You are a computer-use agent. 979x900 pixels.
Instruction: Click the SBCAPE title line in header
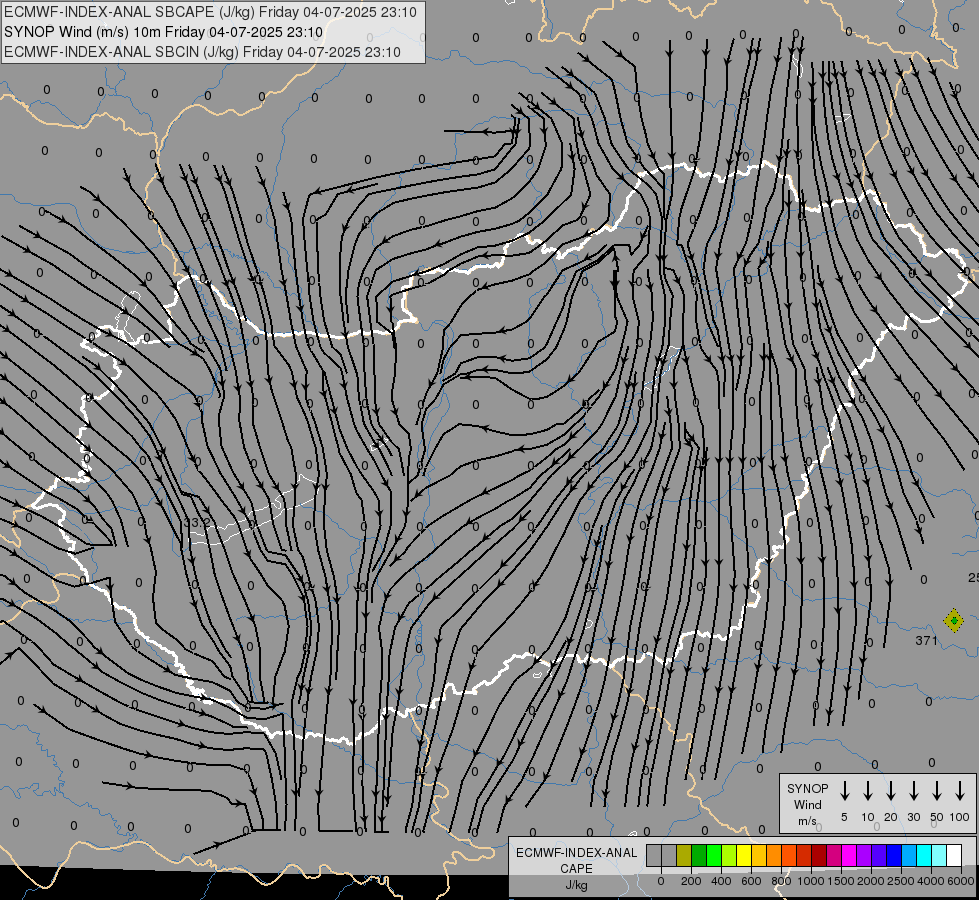click(x=210, y=12)
